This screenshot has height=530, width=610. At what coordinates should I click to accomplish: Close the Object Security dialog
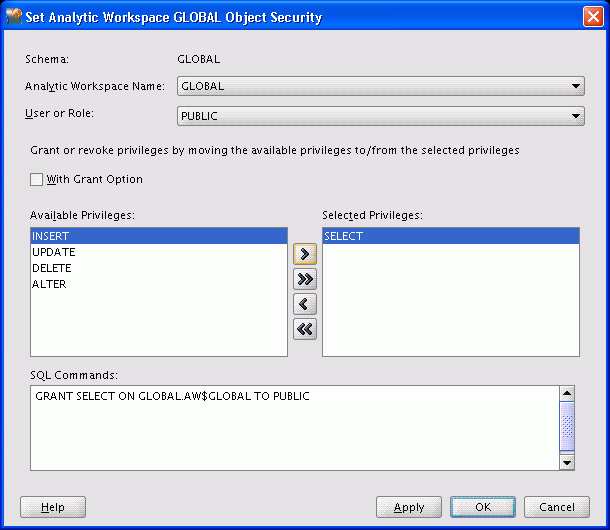[593, 17]
